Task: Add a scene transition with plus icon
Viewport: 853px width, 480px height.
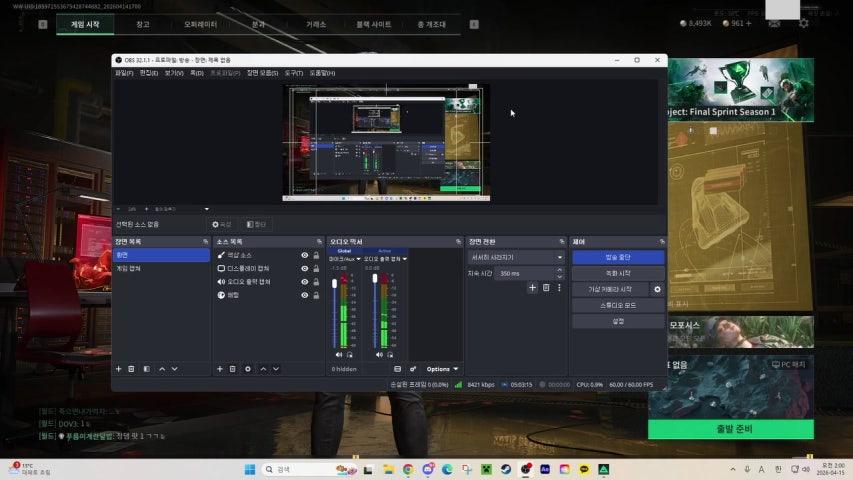Action: (x=533, y=288)
